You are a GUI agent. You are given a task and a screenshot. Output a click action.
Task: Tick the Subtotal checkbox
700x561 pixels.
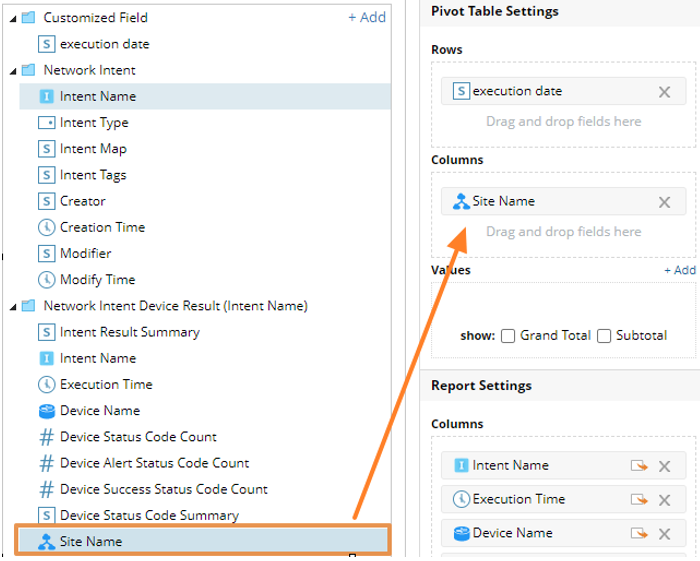coord(604,336)
